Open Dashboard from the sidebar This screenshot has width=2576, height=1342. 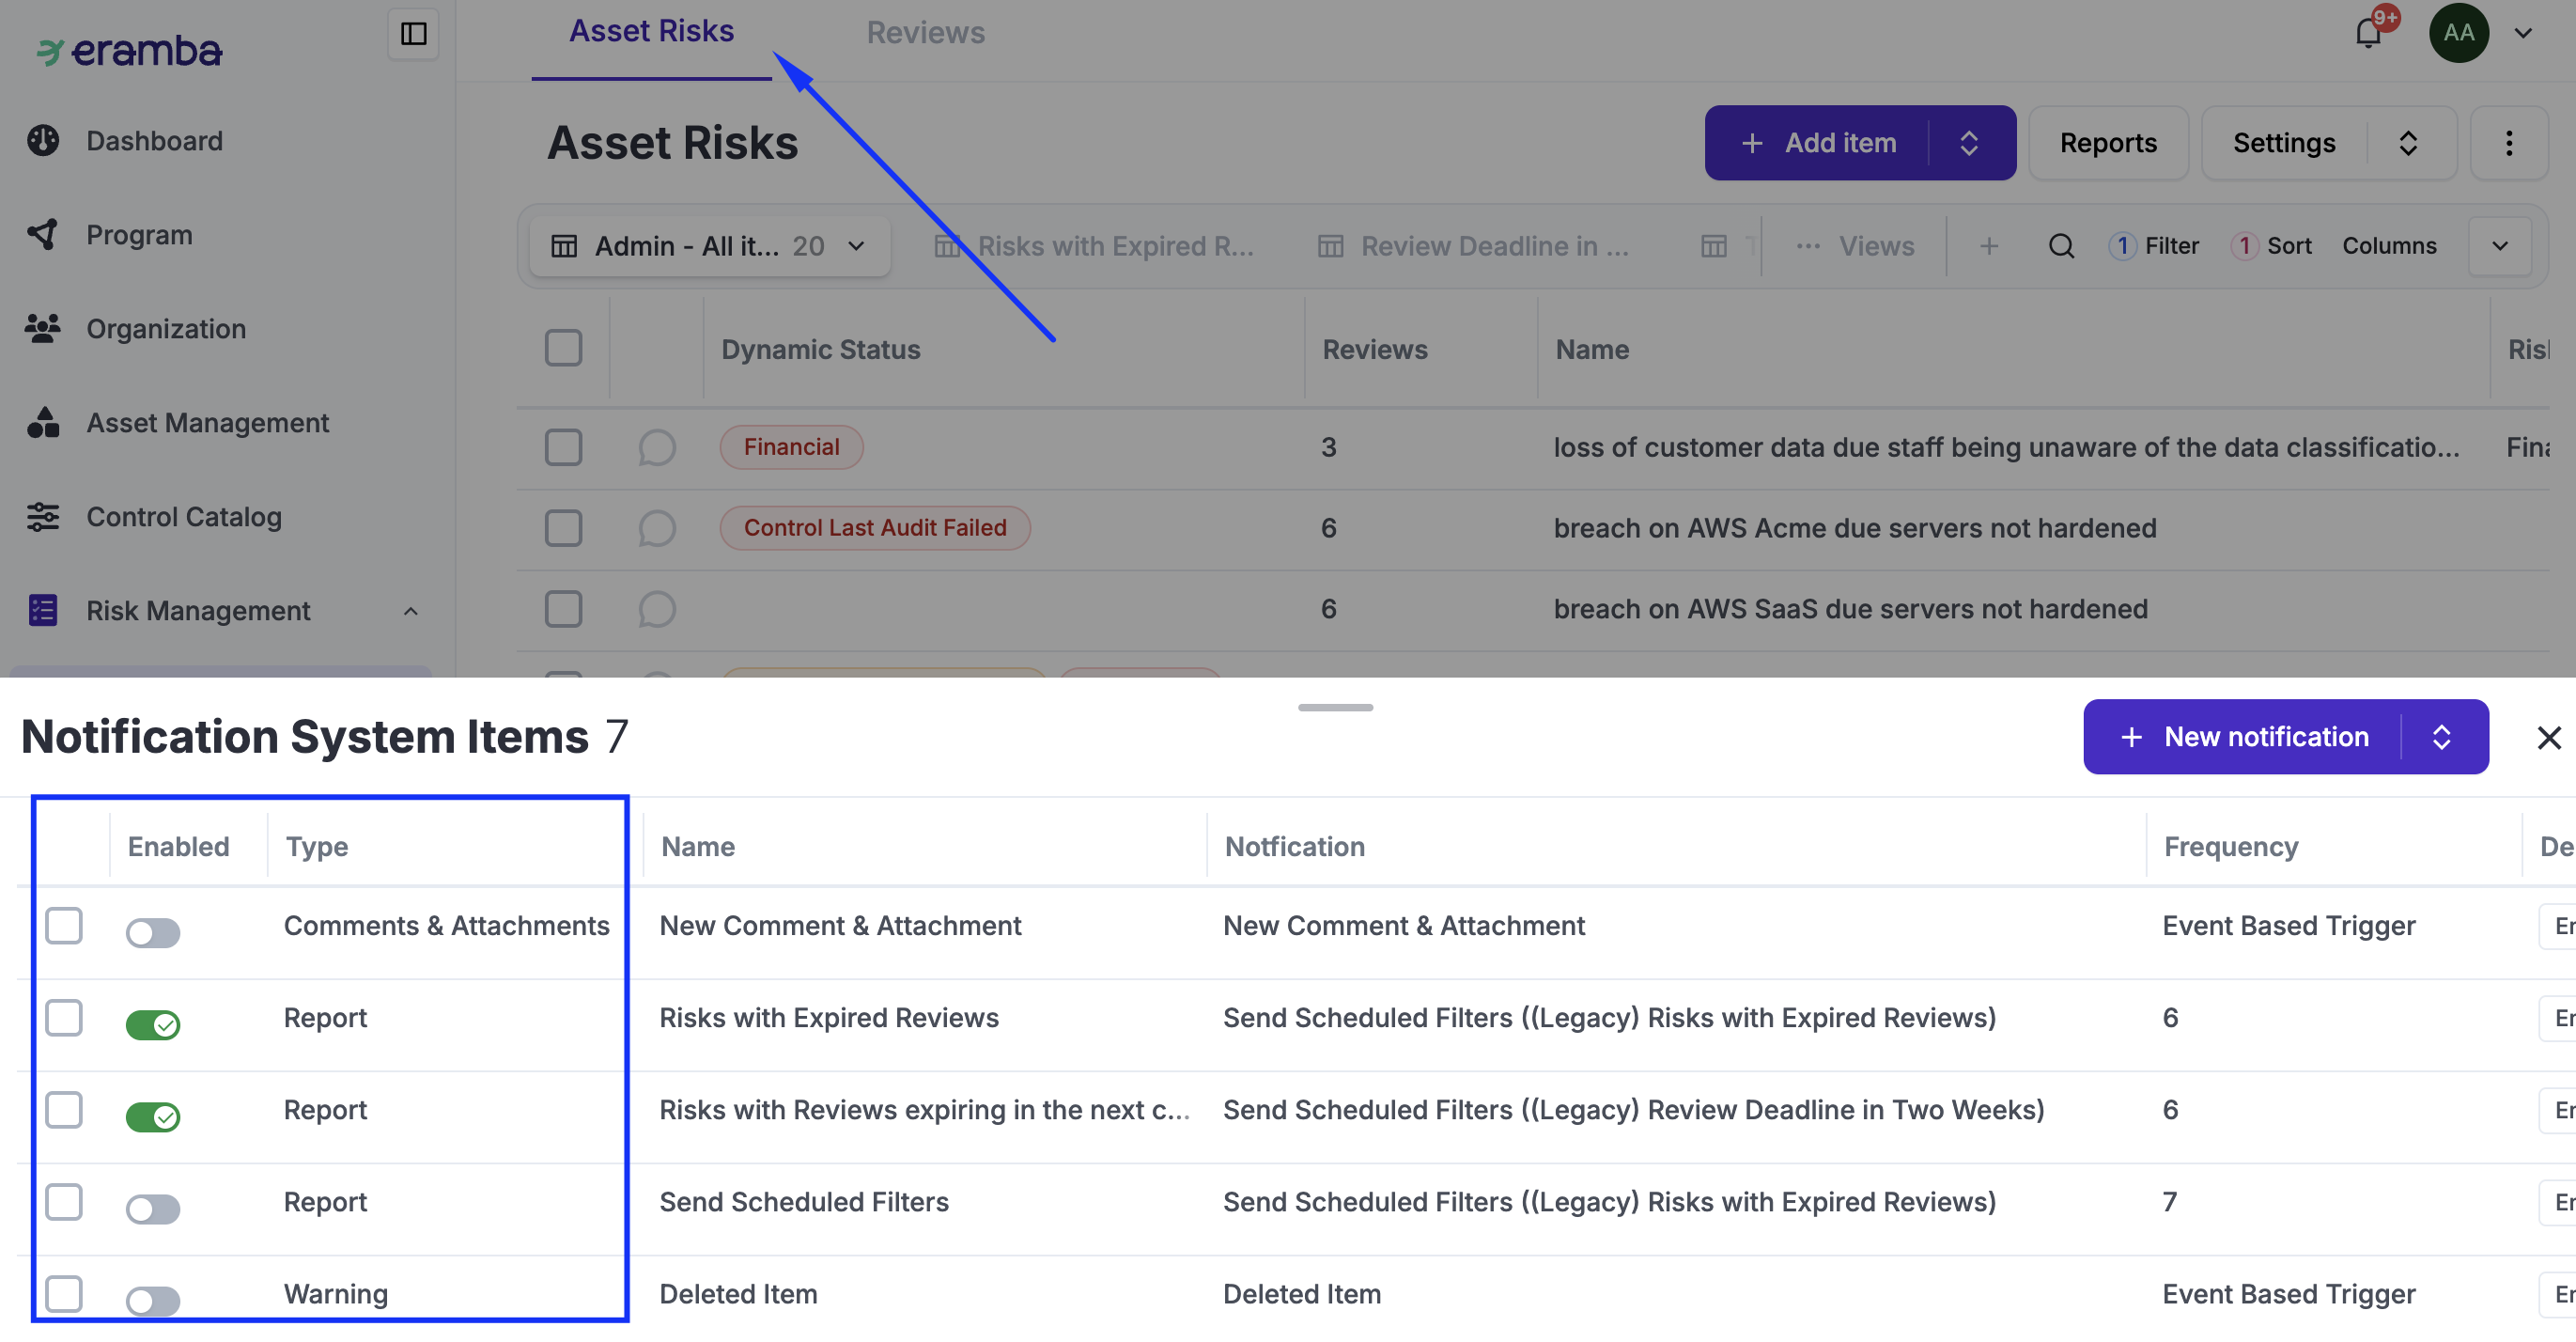(154, 141)
